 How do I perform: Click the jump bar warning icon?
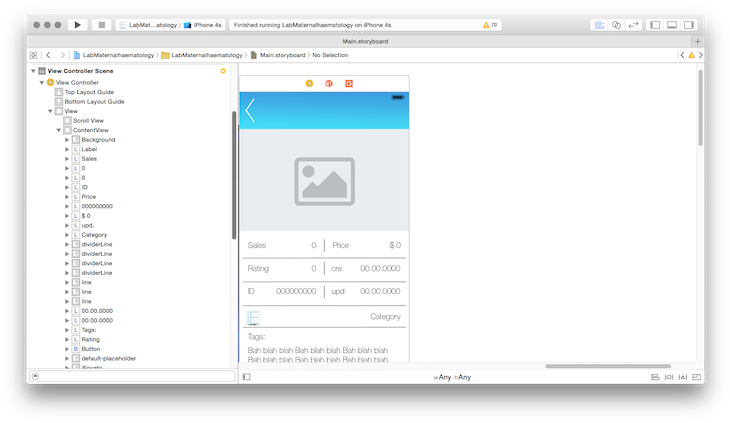click(691, 55)
